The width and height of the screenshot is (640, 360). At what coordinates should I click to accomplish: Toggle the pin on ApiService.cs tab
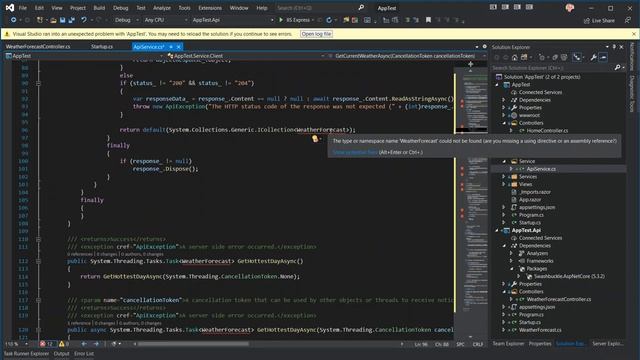[171, 47]
